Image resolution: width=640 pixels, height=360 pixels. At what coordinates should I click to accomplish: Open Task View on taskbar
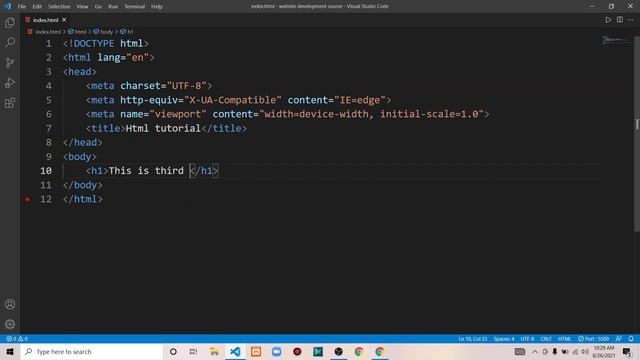(x=193, y=351)
